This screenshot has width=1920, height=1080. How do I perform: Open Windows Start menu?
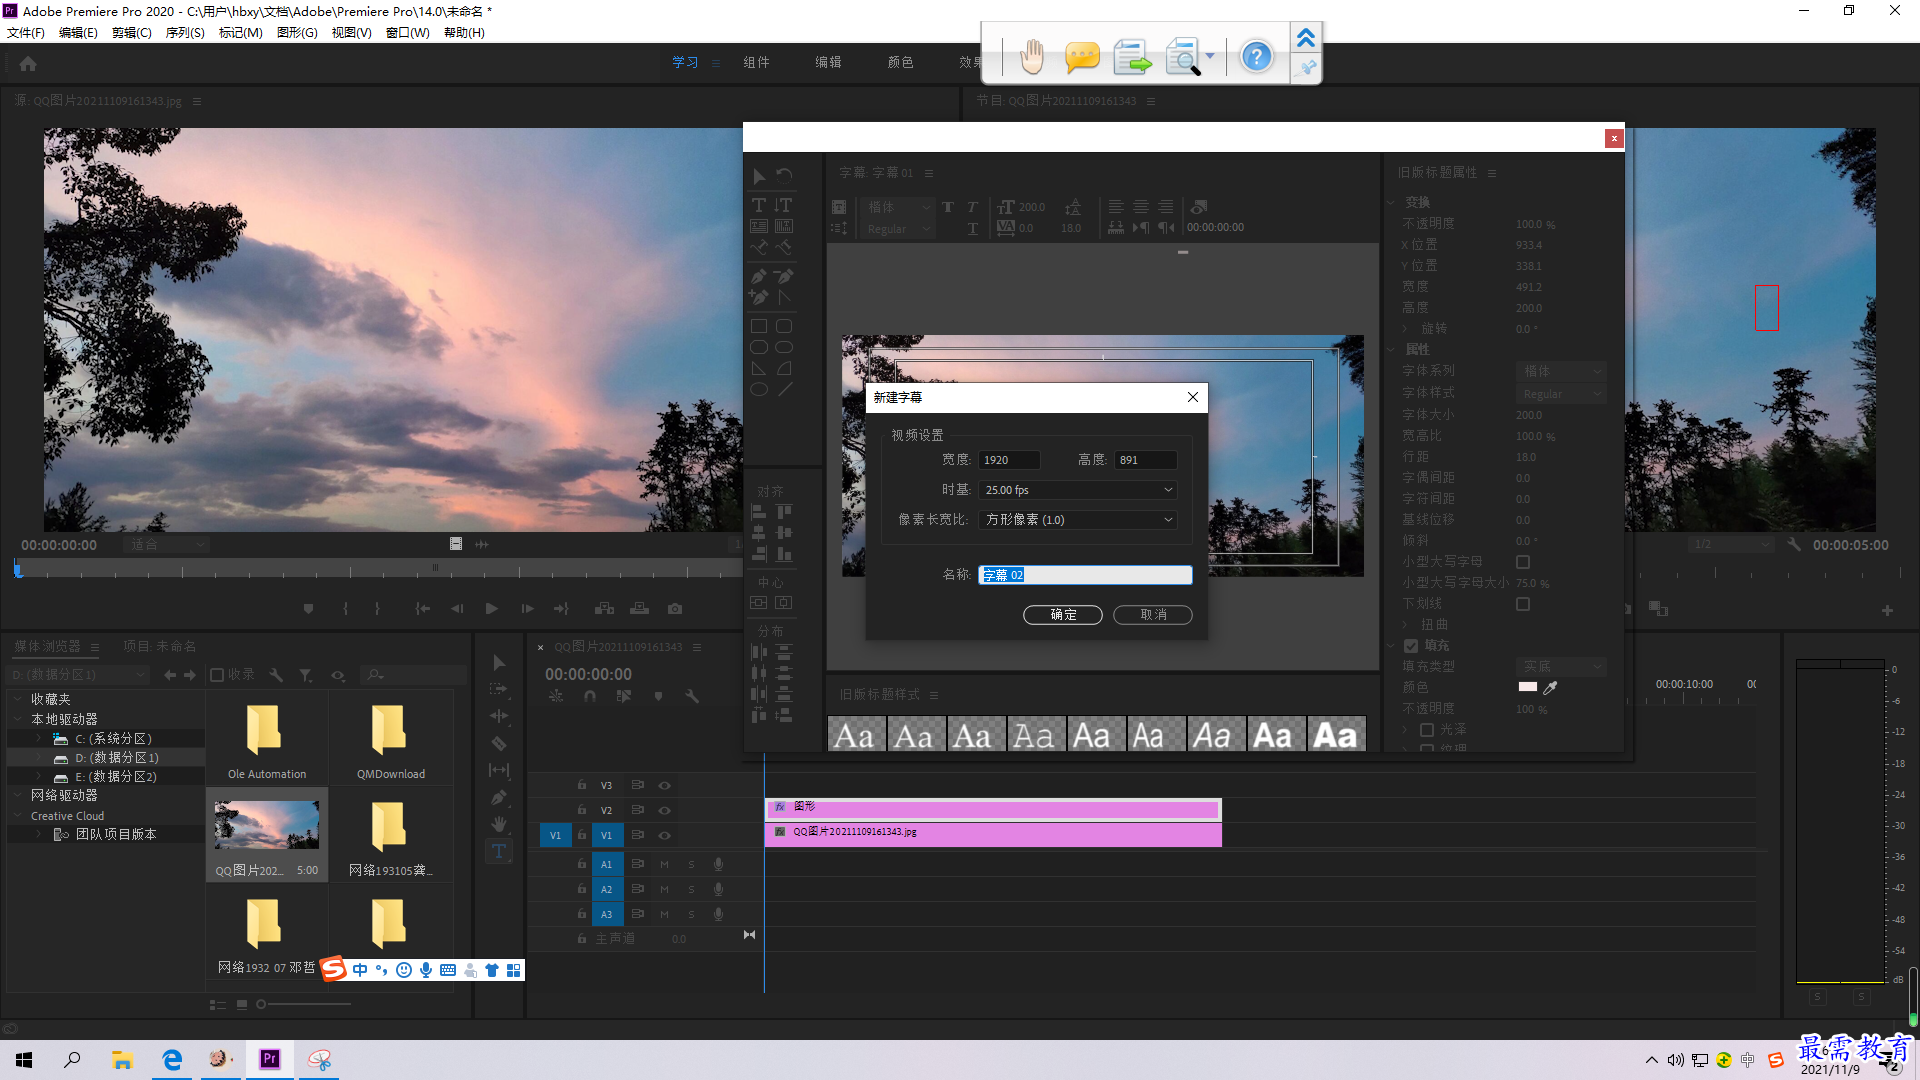pyautogui.click(x=24, y=1059)
